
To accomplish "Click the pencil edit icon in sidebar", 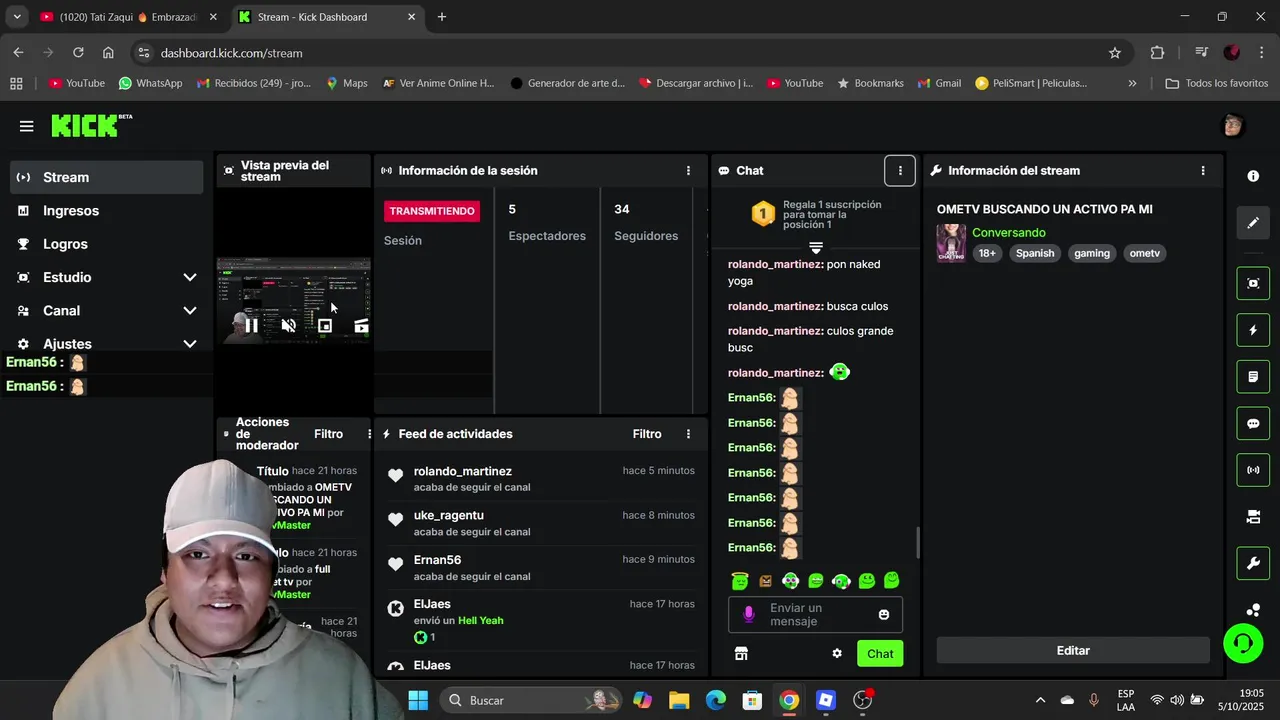I will pos(1253,223).
